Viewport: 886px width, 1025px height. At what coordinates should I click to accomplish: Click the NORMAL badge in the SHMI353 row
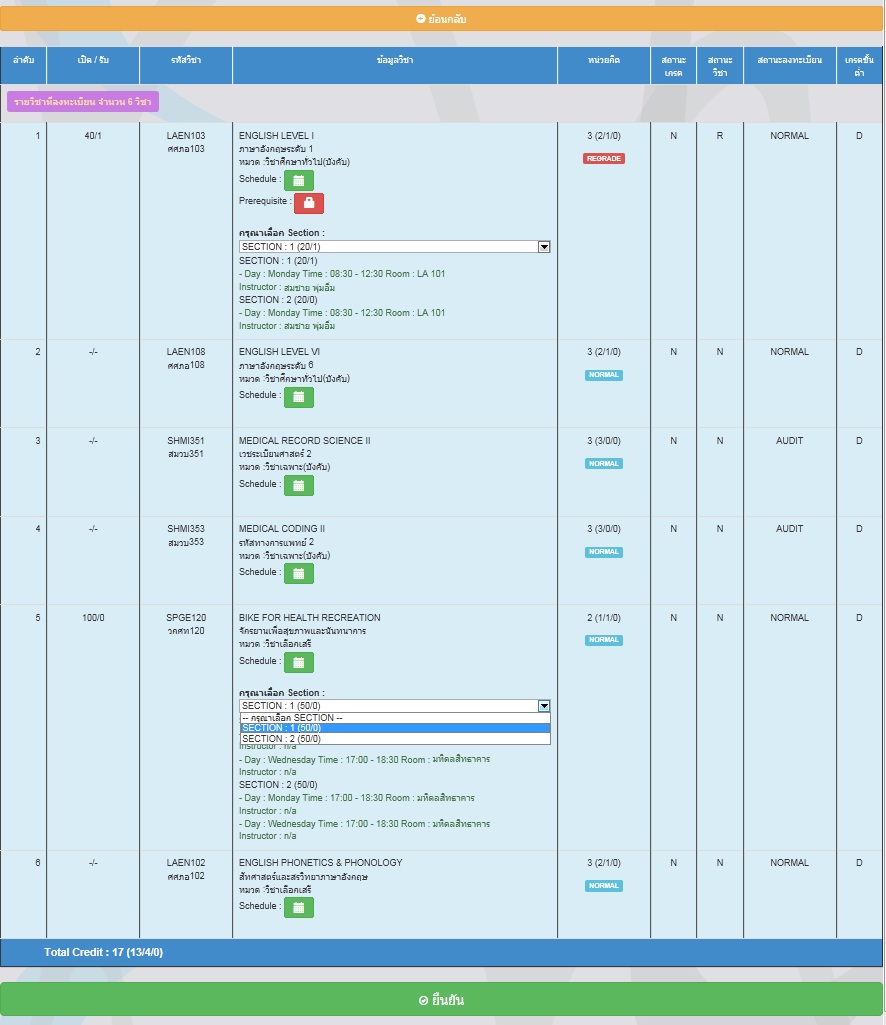(604, 552)
